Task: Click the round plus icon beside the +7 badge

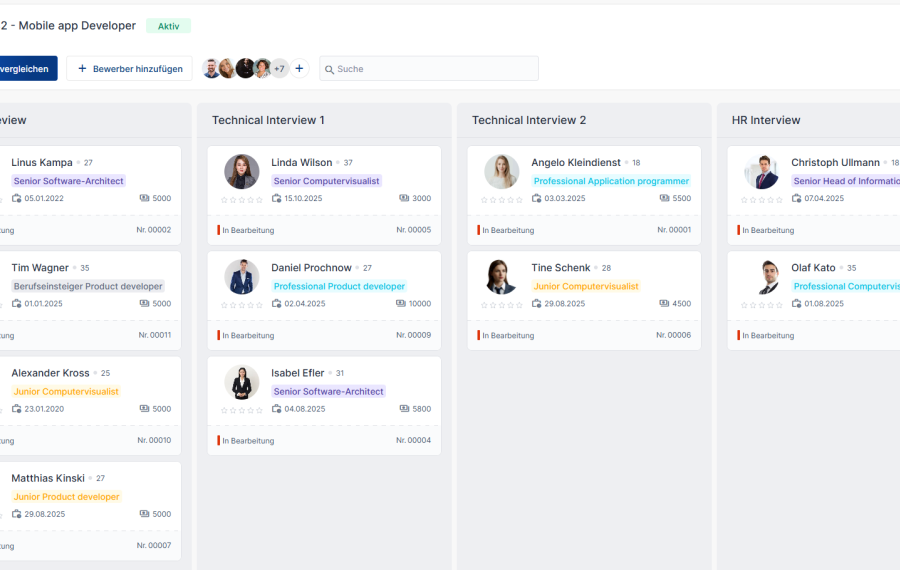Action: click(299, 69)
